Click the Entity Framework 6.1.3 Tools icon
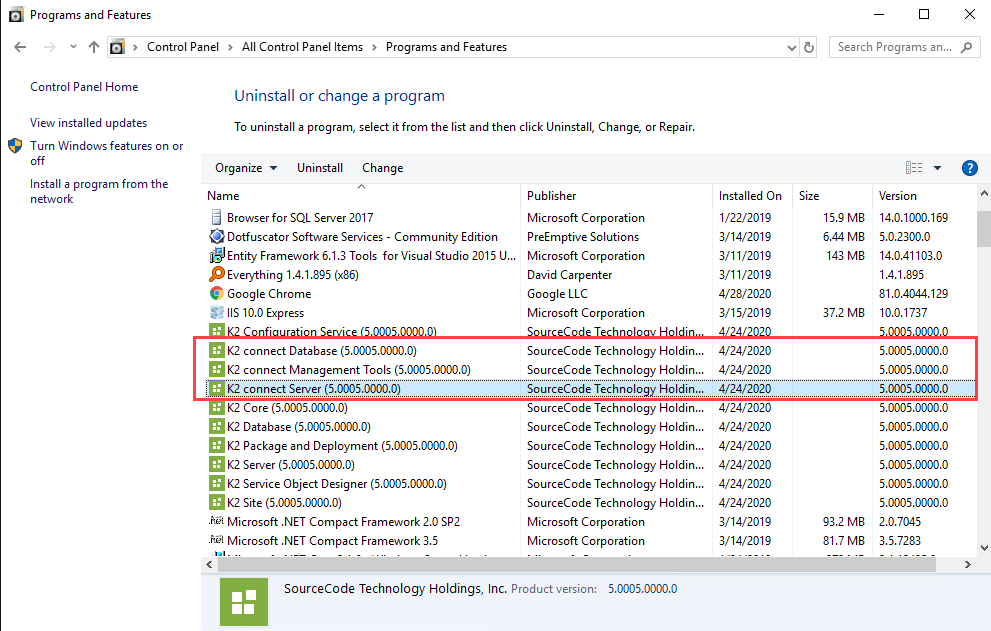991x631 pixels. point(216,255)
